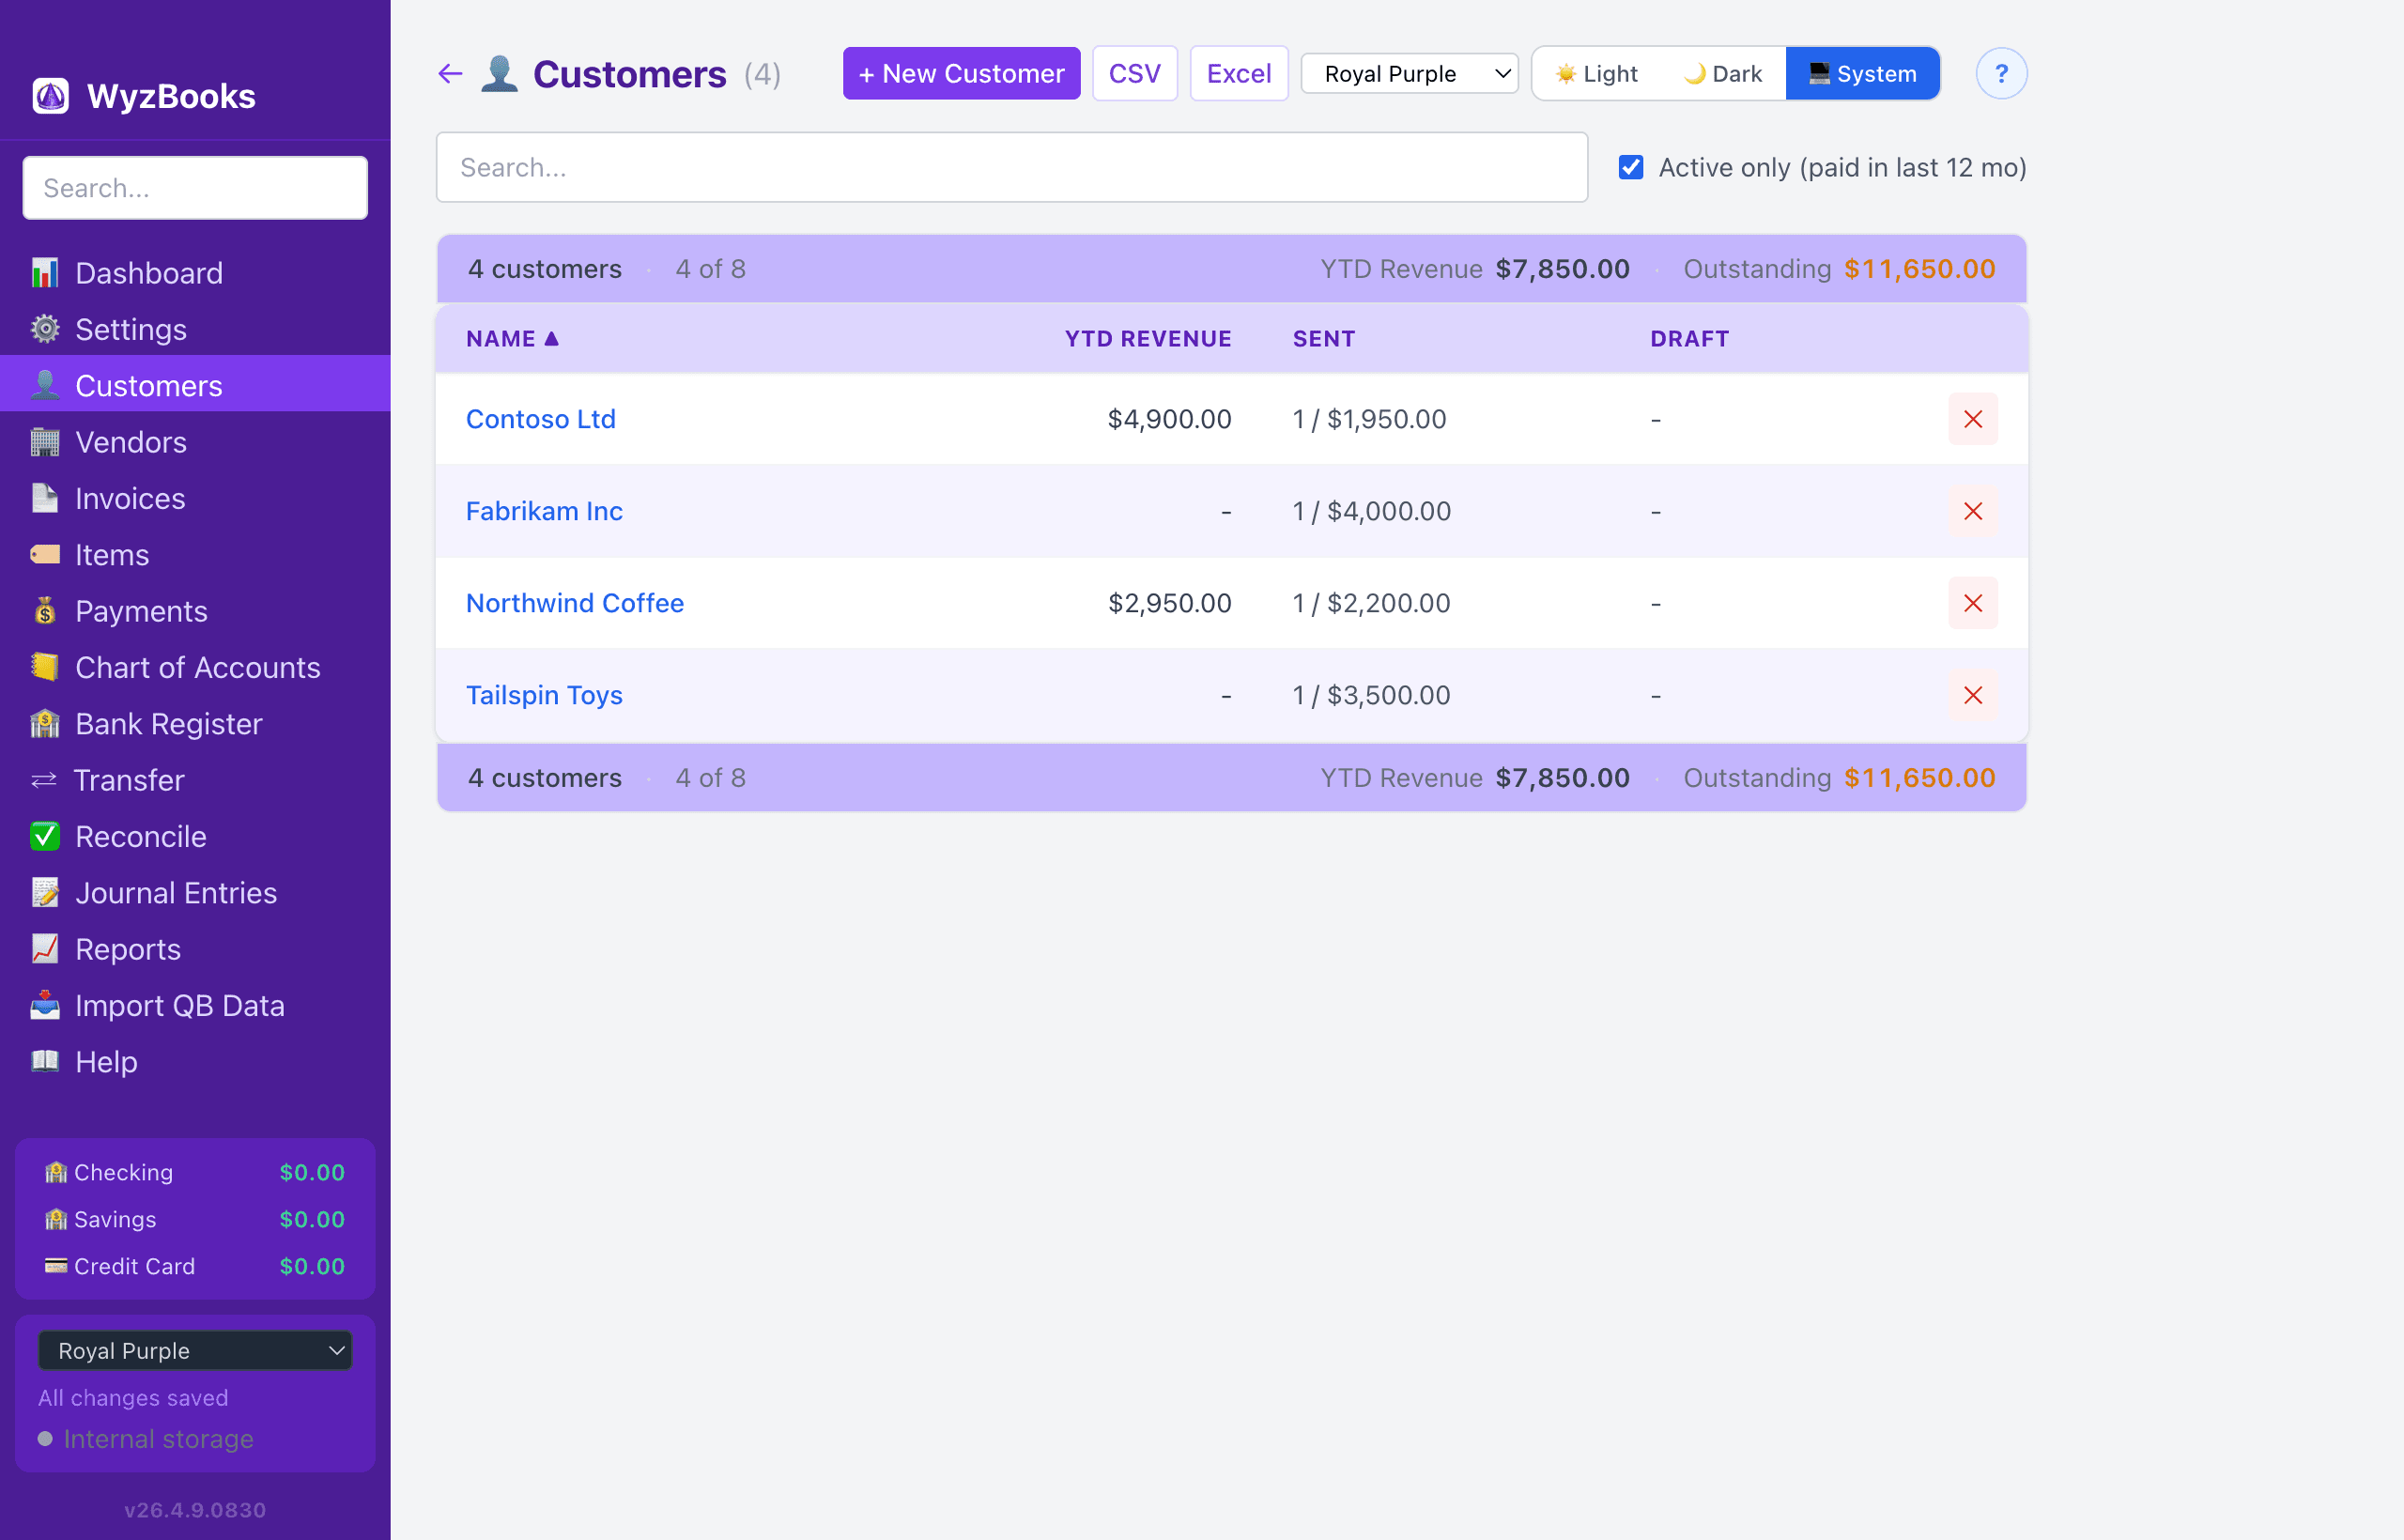This screenshot has height=1540, width=2404.
Task: Open Fabrikam Inc customer link
Action: tap(544, 511)
